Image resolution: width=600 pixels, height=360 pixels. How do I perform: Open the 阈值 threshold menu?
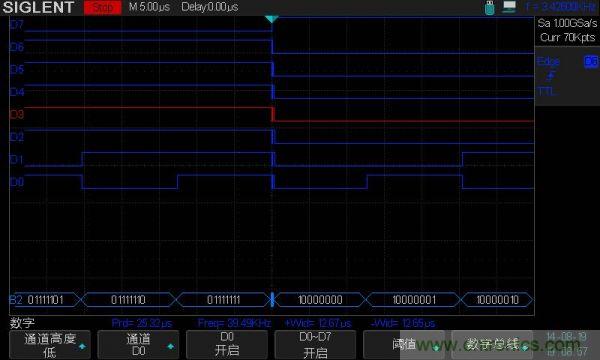tap(404, 344)
